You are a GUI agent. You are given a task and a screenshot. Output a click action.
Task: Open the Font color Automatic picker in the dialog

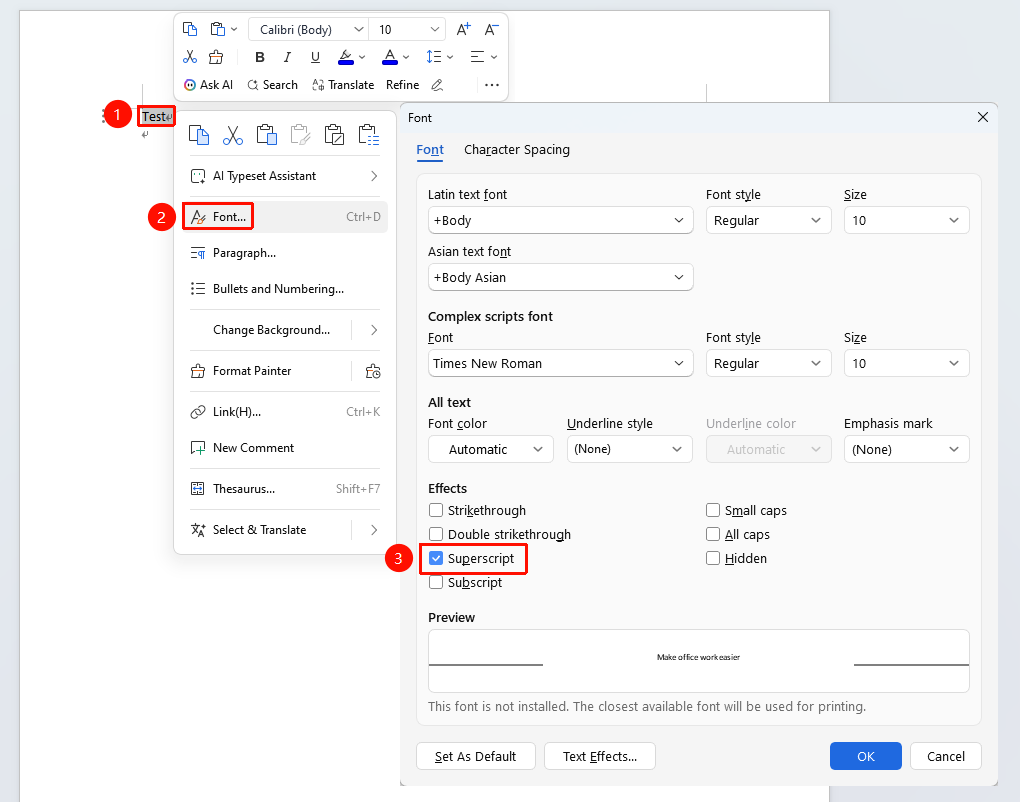(x=490, y=449)
